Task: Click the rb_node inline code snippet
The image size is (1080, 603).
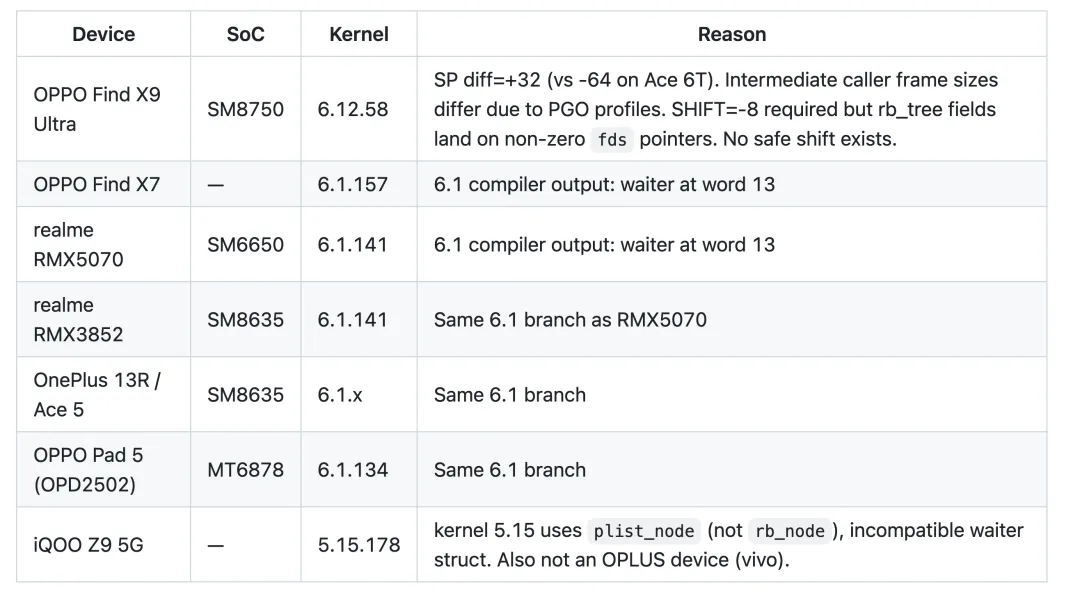Action: coord(789,531)
